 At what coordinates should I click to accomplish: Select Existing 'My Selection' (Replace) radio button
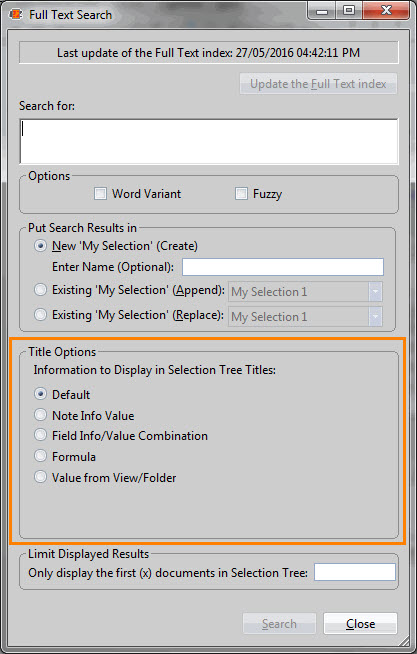(40, 314)
